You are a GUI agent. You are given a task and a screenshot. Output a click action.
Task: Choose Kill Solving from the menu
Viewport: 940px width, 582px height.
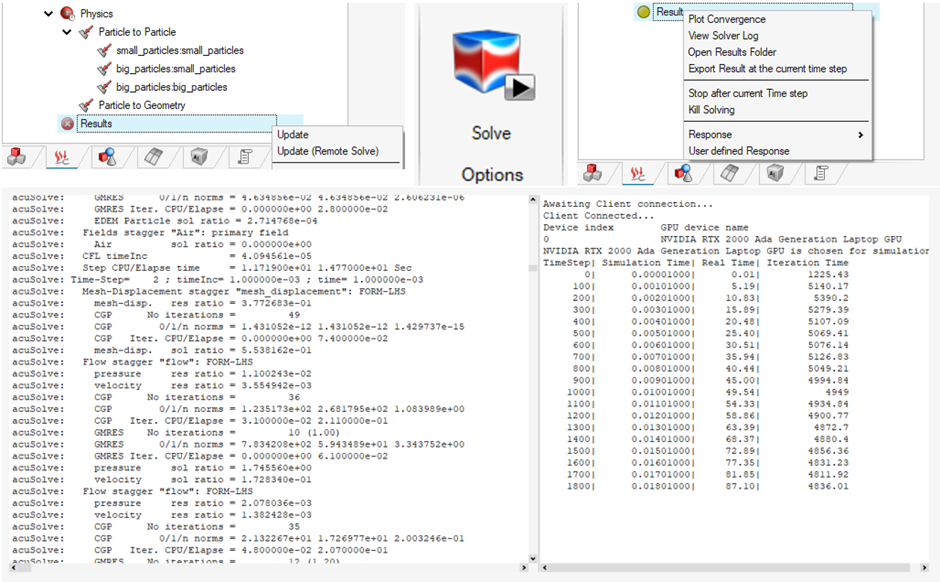[711, 110]
